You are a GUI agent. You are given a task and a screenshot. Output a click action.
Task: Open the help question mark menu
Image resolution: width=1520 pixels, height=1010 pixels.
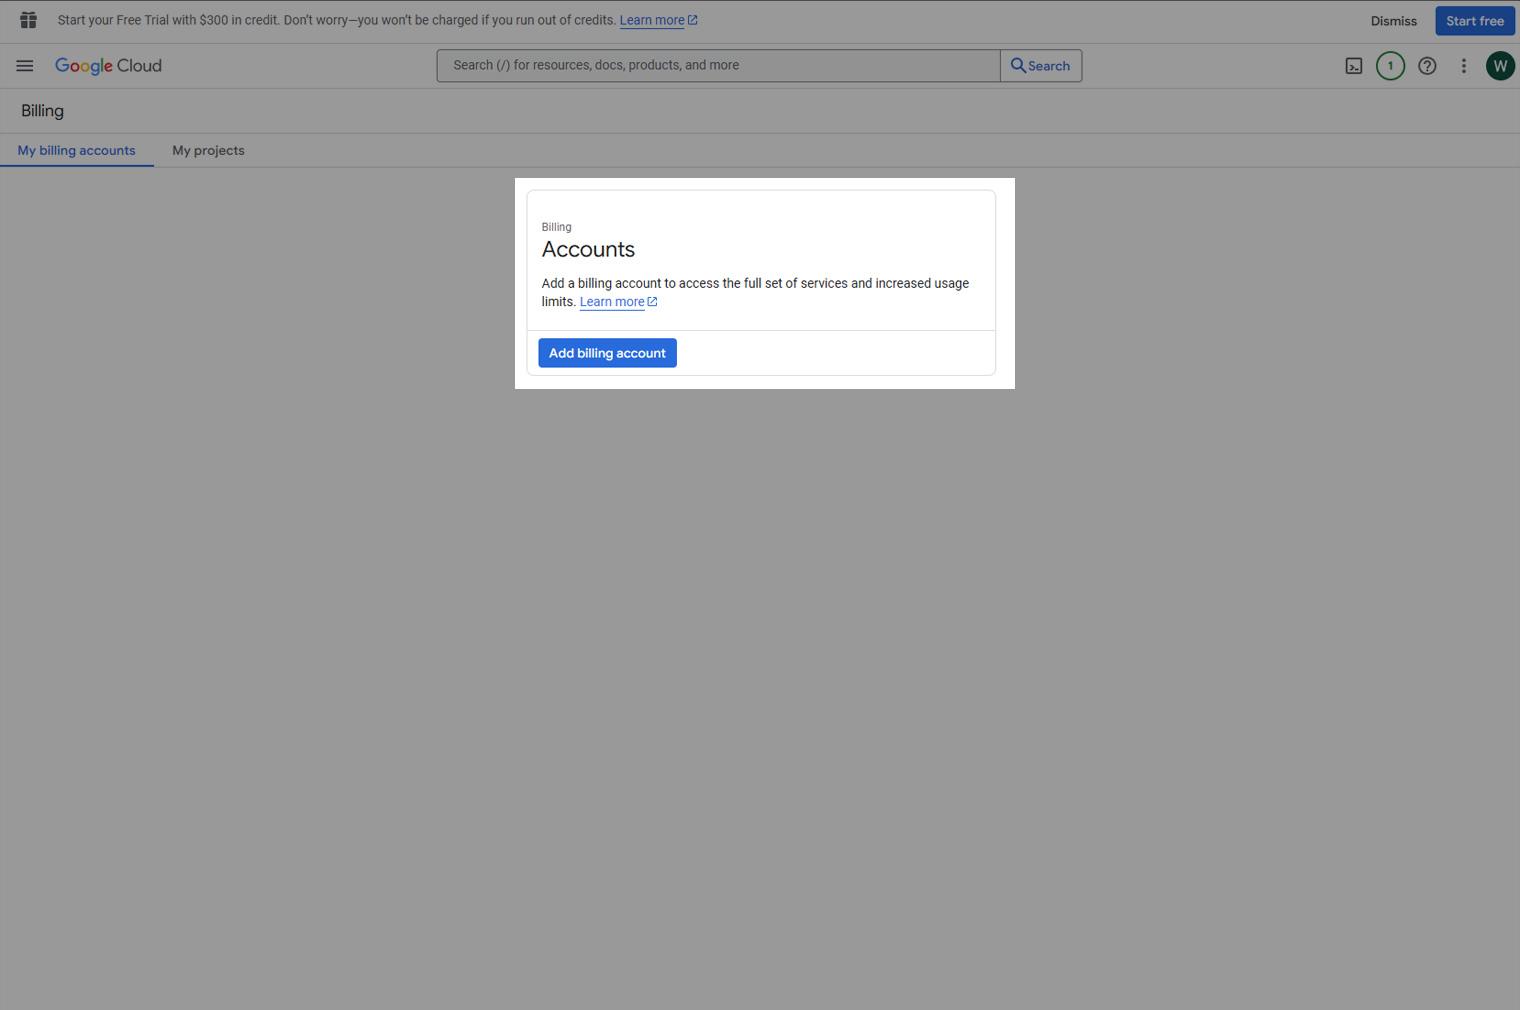(1427, 66)
